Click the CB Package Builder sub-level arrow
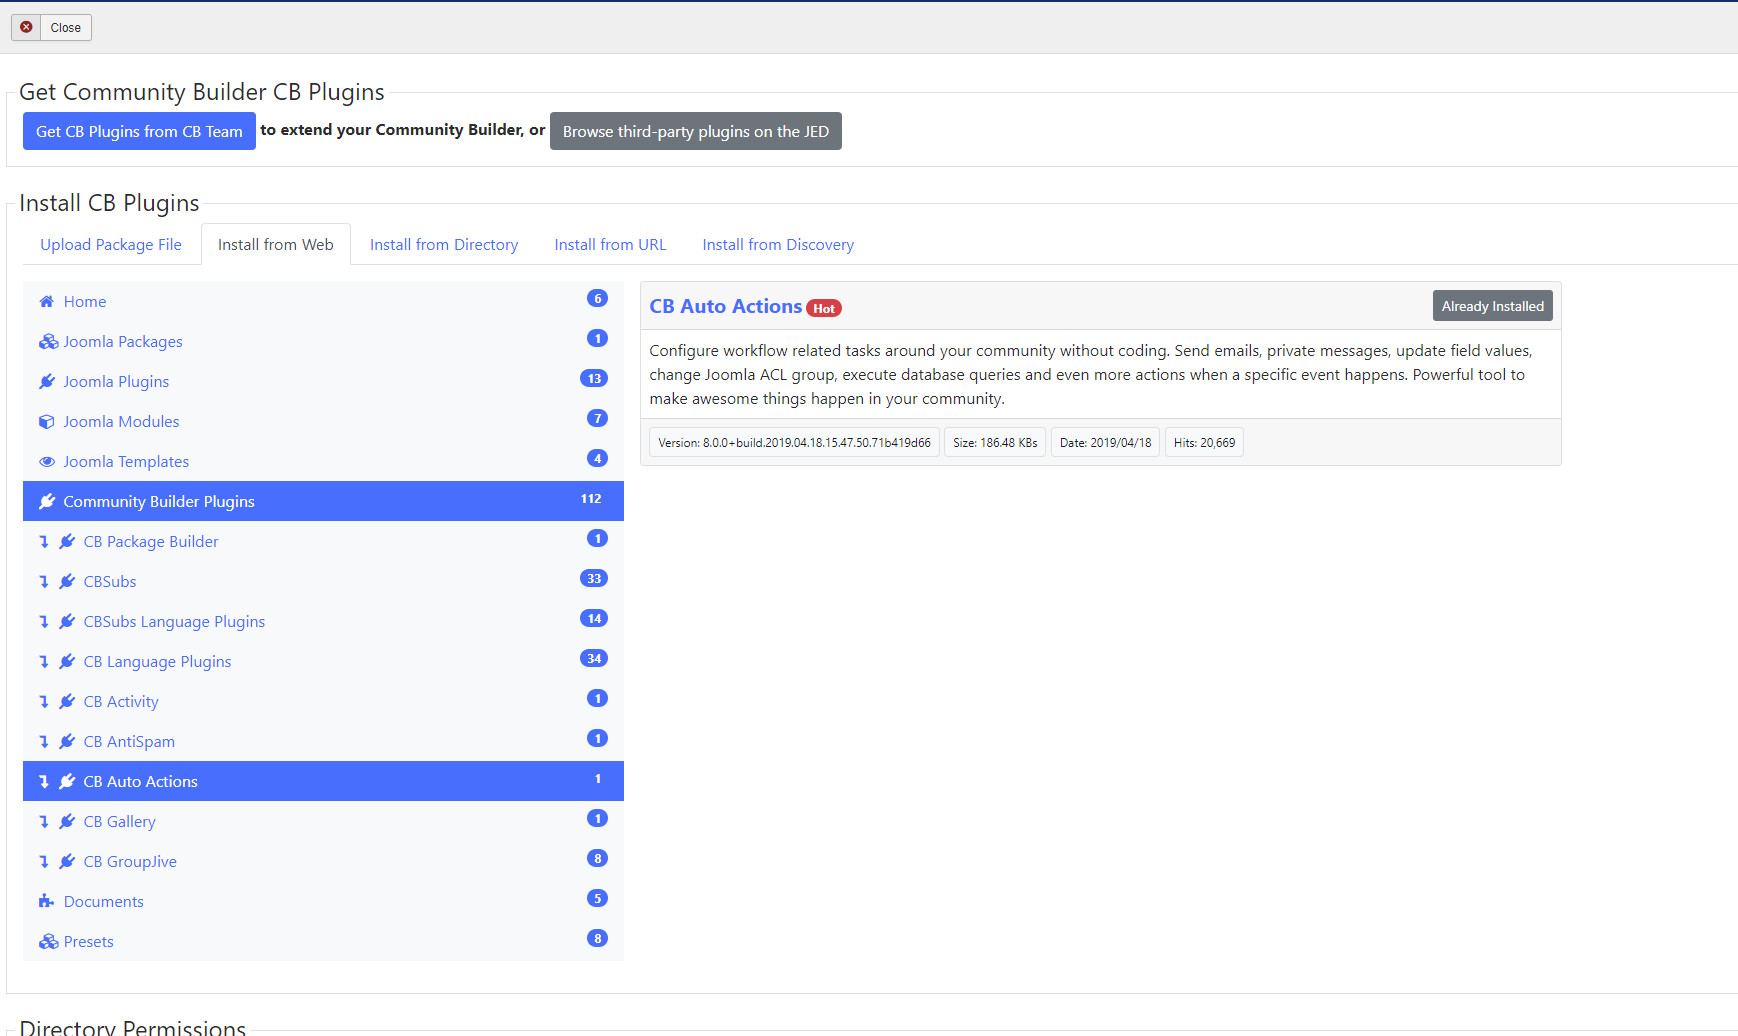Viewport: 1738px width, 1036px height. click(44, 541)
